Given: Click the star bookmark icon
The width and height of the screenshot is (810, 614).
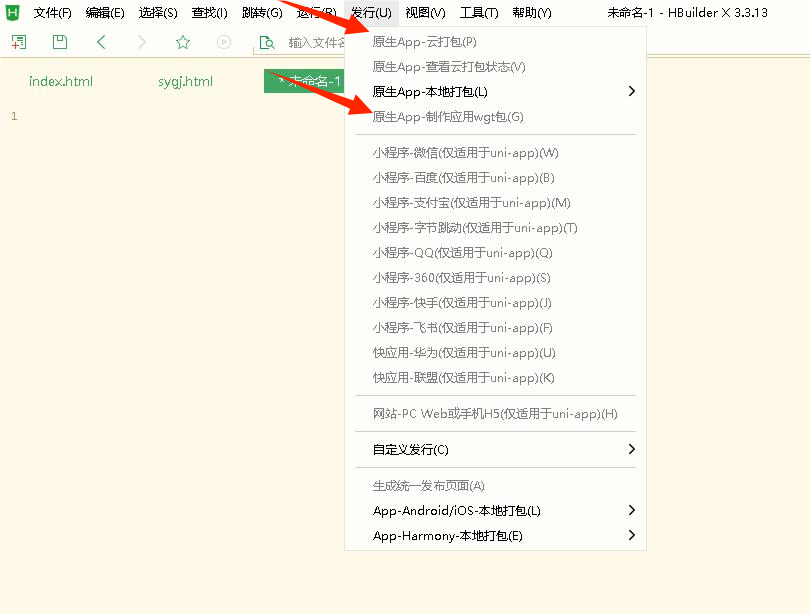Looking at the screenshot, I should [183, 42].
